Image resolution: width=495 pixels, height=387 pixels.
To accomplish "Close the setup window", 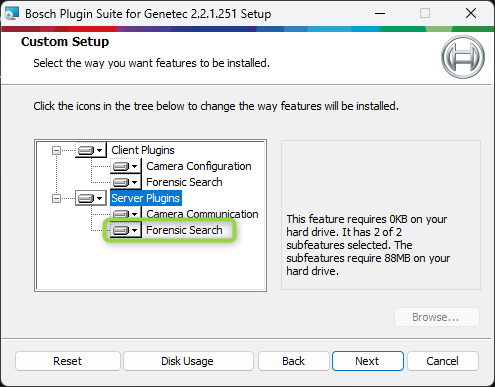I will [471, 14].
